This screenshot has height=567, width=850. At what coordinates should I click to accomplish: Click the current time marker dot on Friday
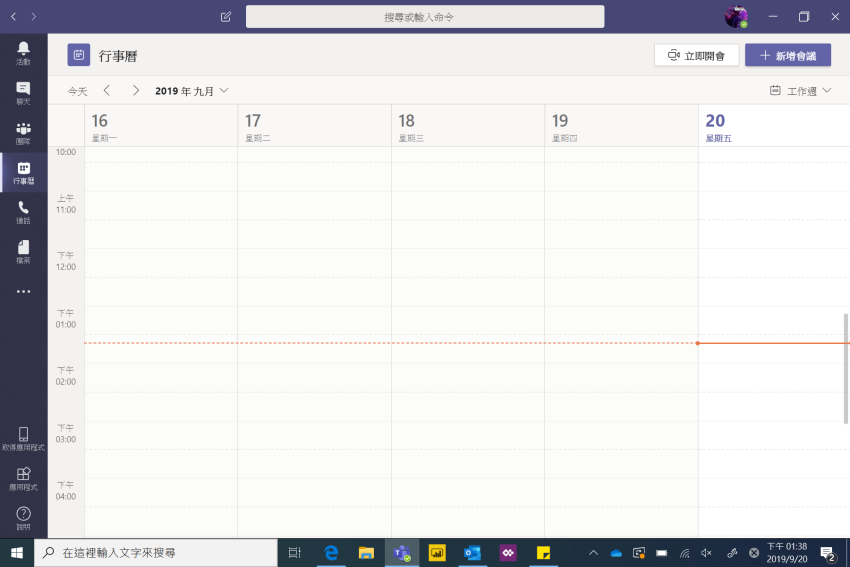point(698,343)
